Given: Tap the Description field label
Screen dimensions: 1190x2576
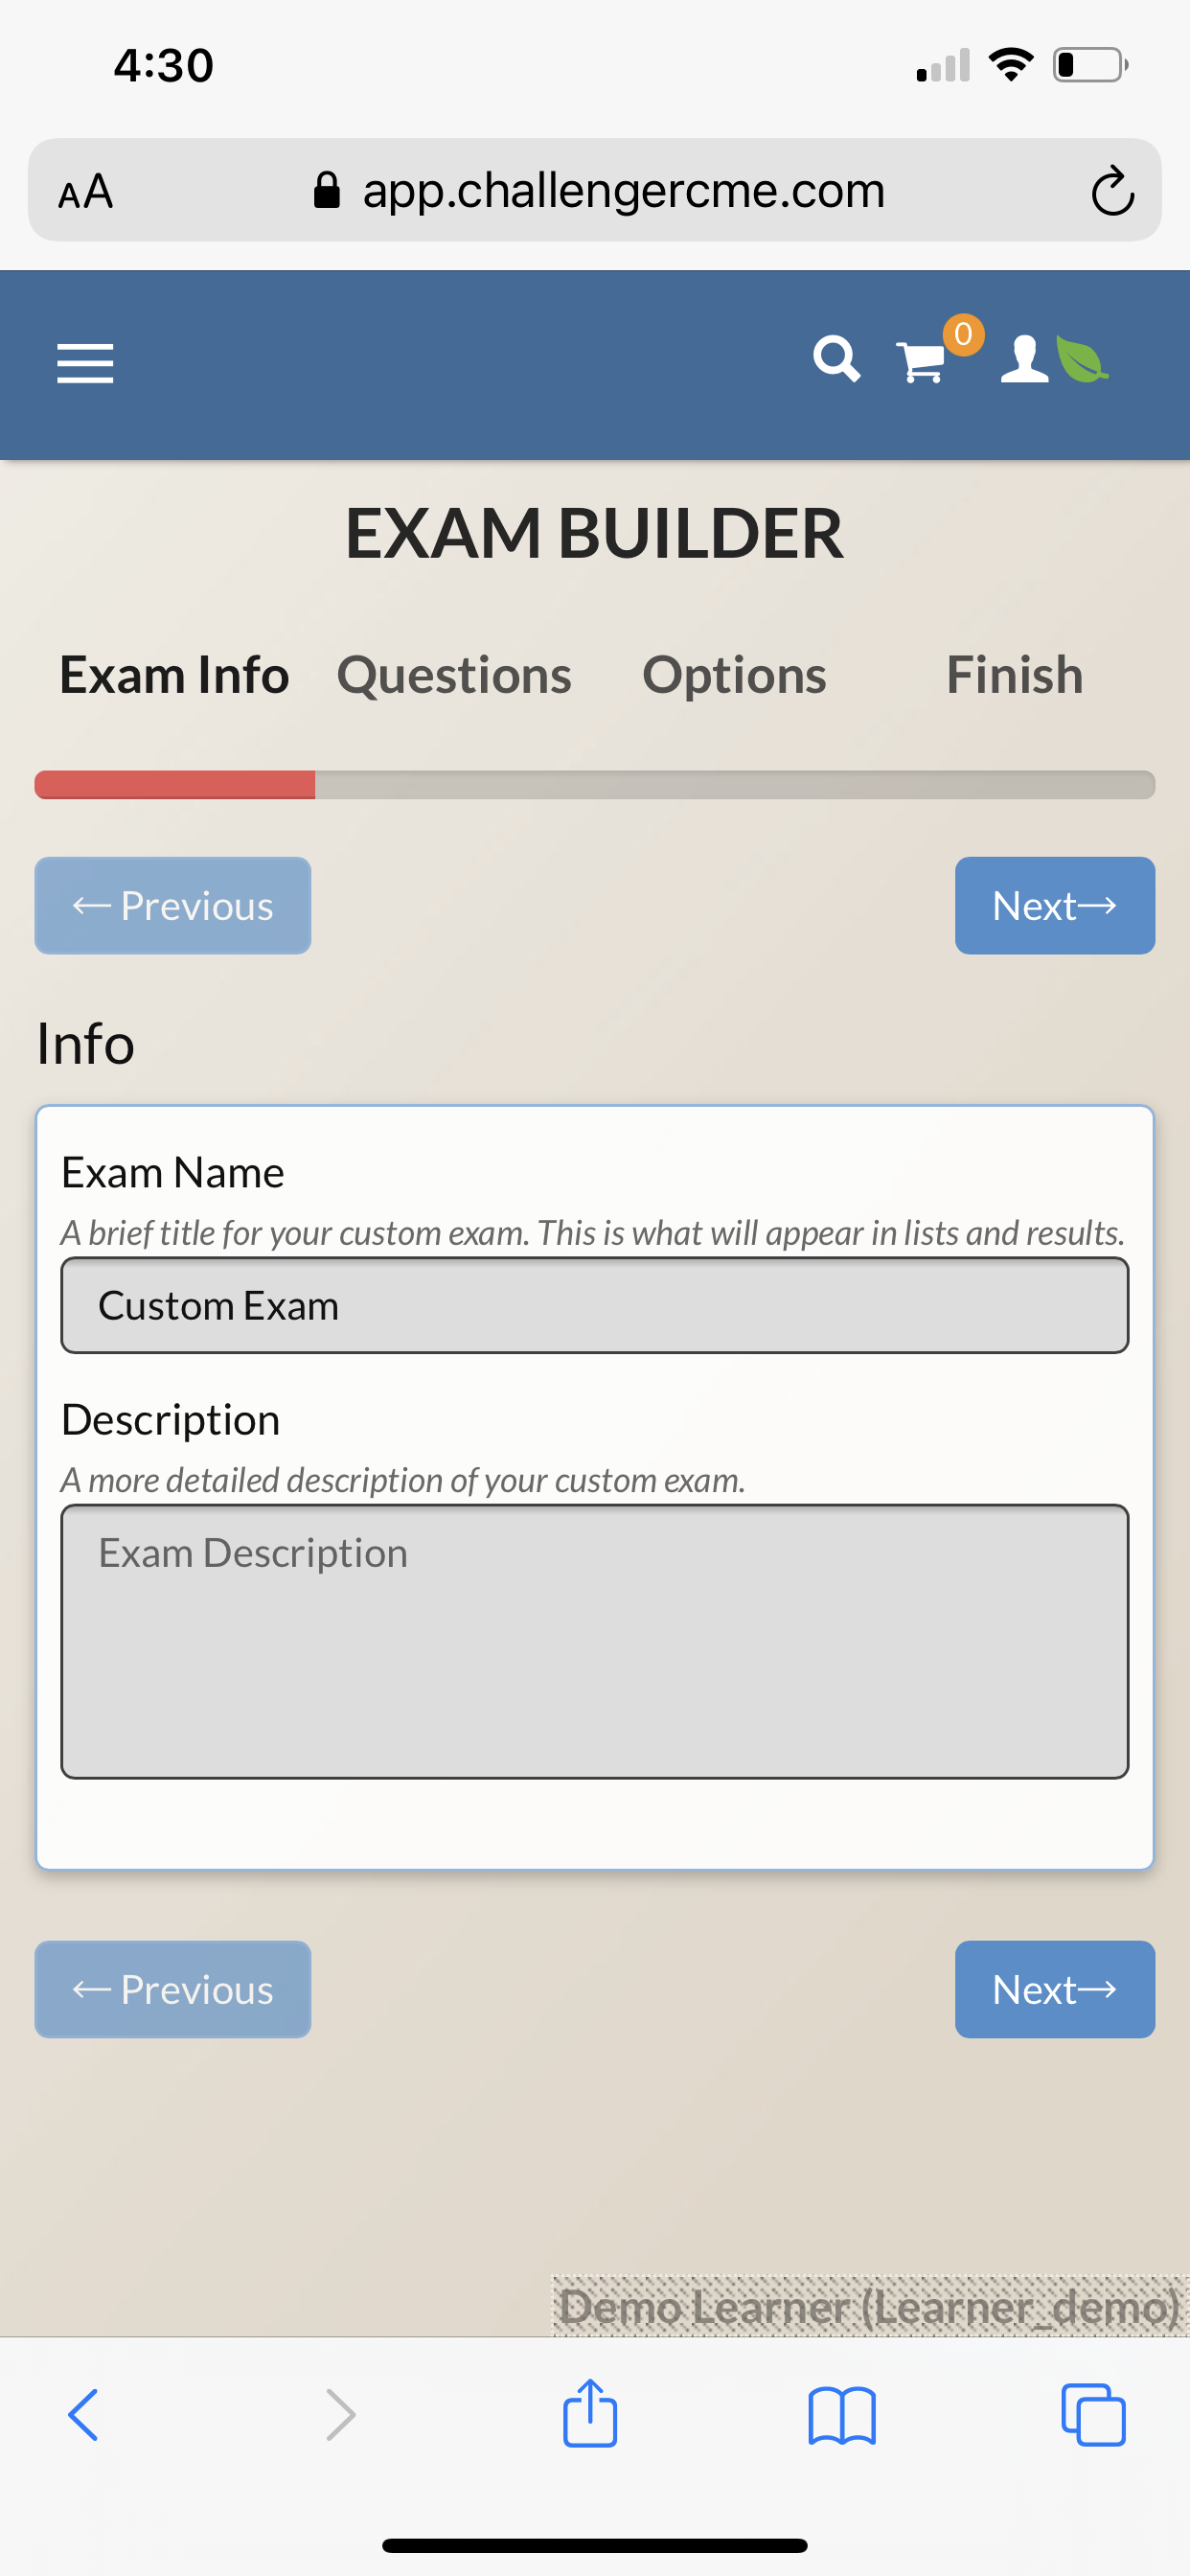Looking at the screenshot, I should click(x=171, y=1420).
